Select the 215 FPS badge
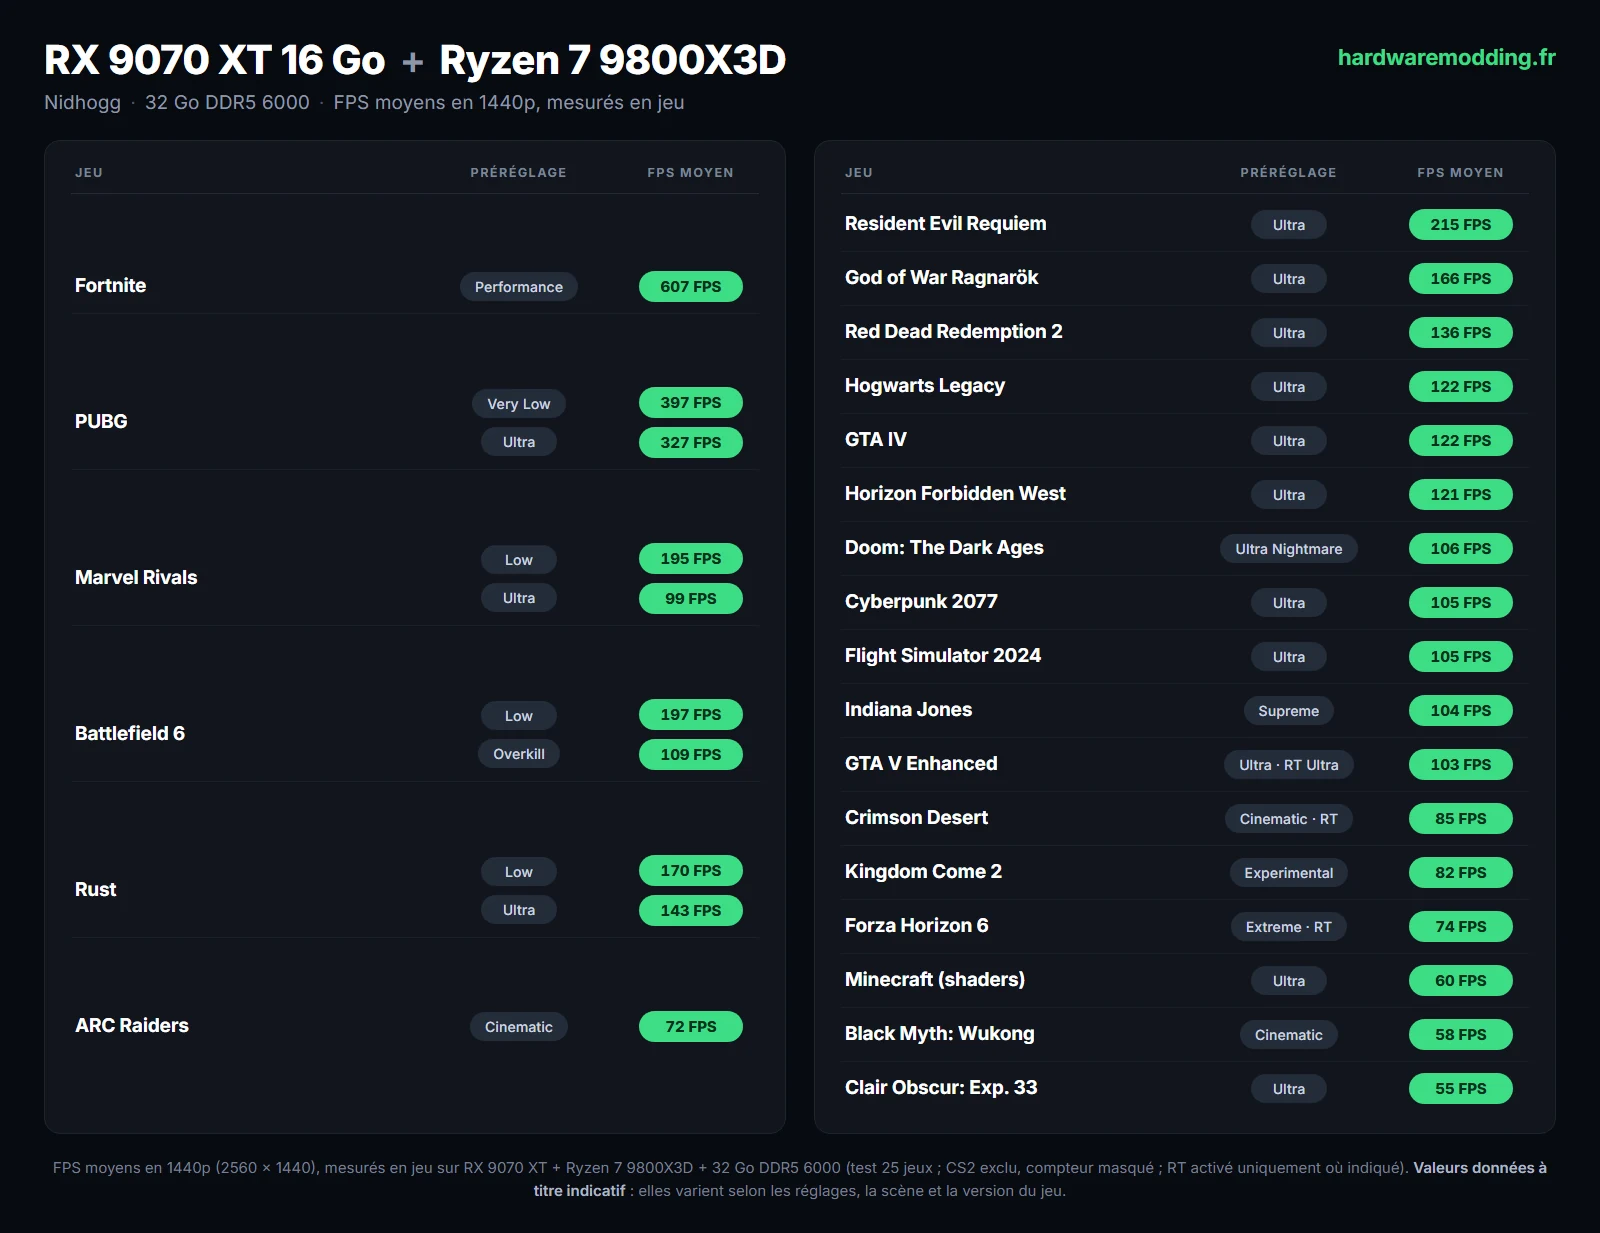Viewport: 1600px width, 1233px height. tap(1461, 225)
